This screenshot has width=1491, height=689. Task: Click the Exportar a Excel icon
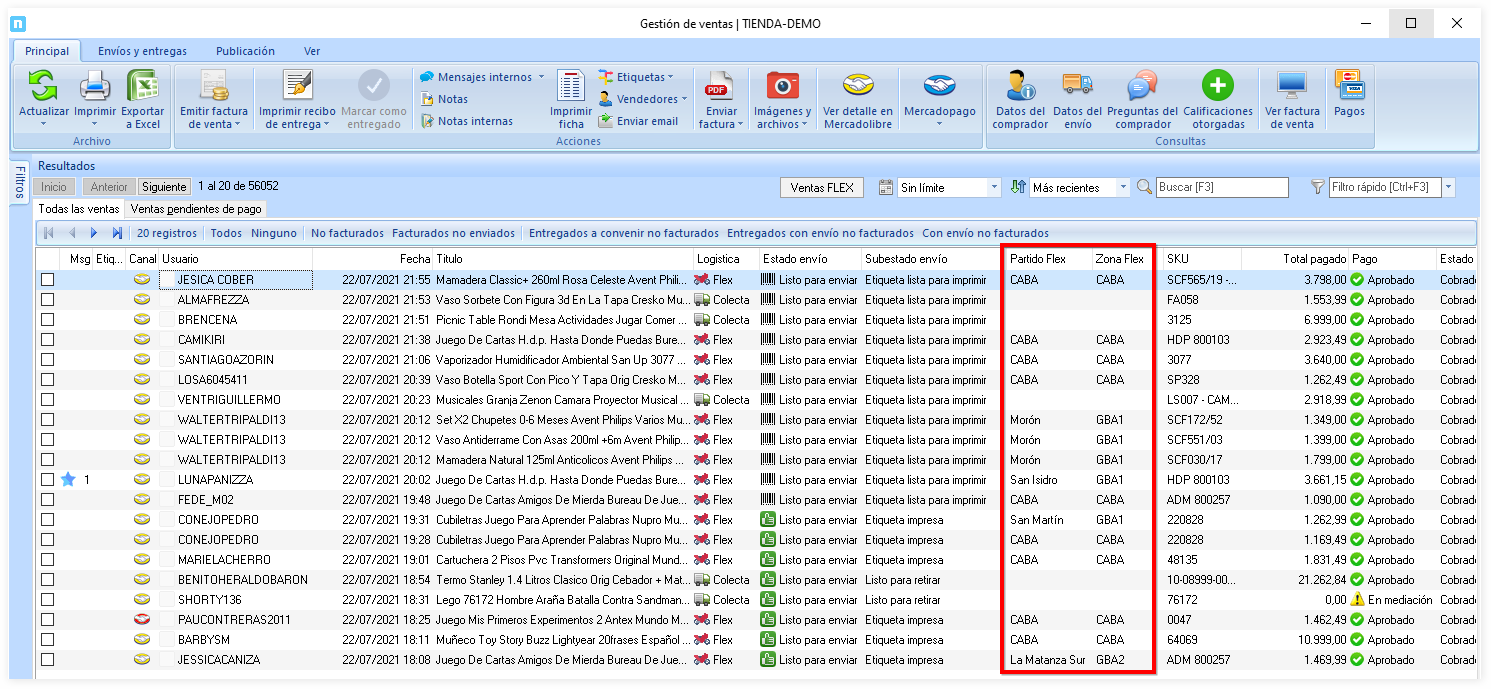[x=143, y=87]
